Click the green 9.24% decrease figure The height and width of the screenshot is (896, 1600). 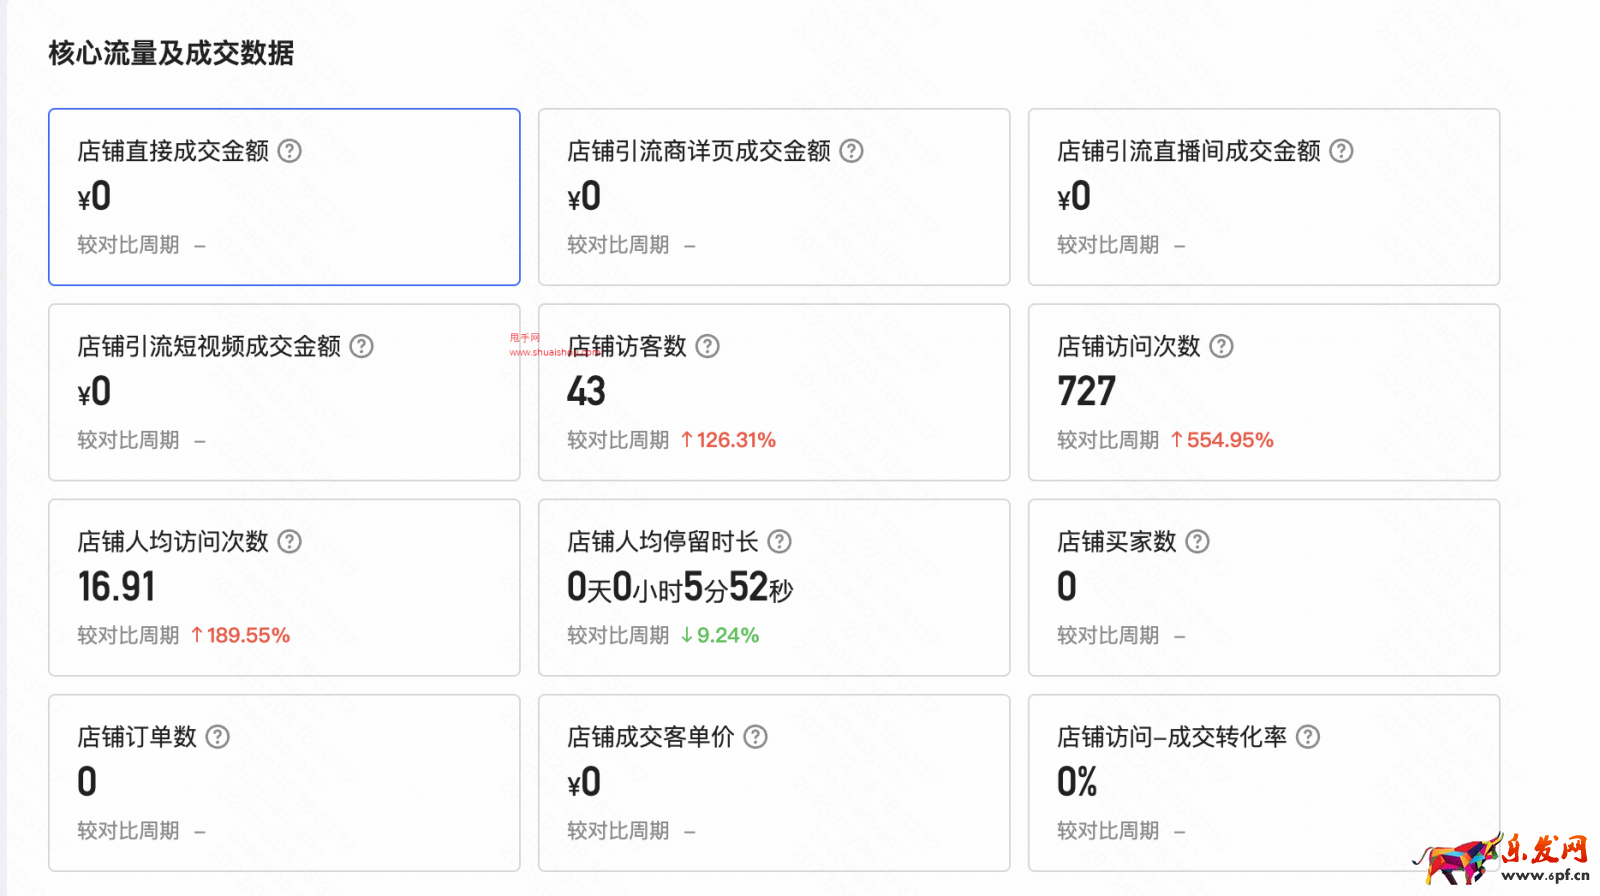720,635
